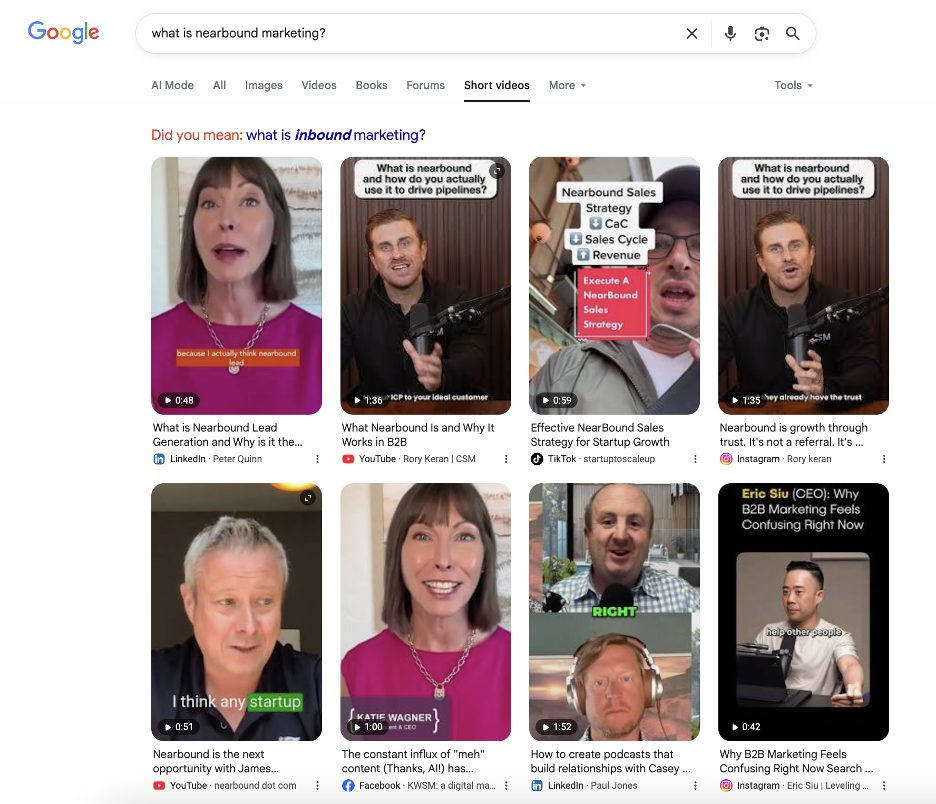Start voice search with microphone icon
Screen dimensions: 936x804
pyautogui.click(x=730, y=34)
